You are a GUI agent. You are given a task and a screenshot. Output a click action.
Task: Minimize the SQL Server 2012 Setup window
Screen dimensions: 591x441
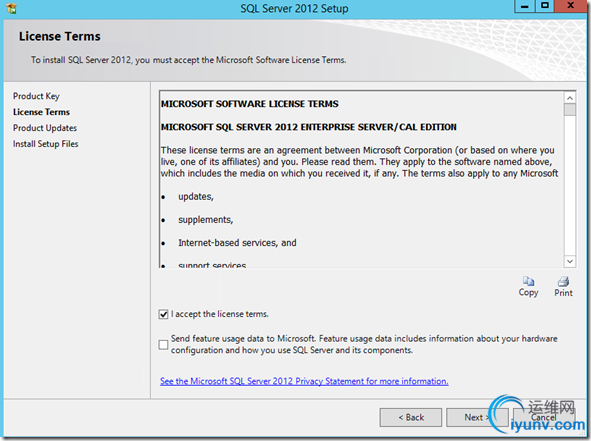click(x=524, y=6)
